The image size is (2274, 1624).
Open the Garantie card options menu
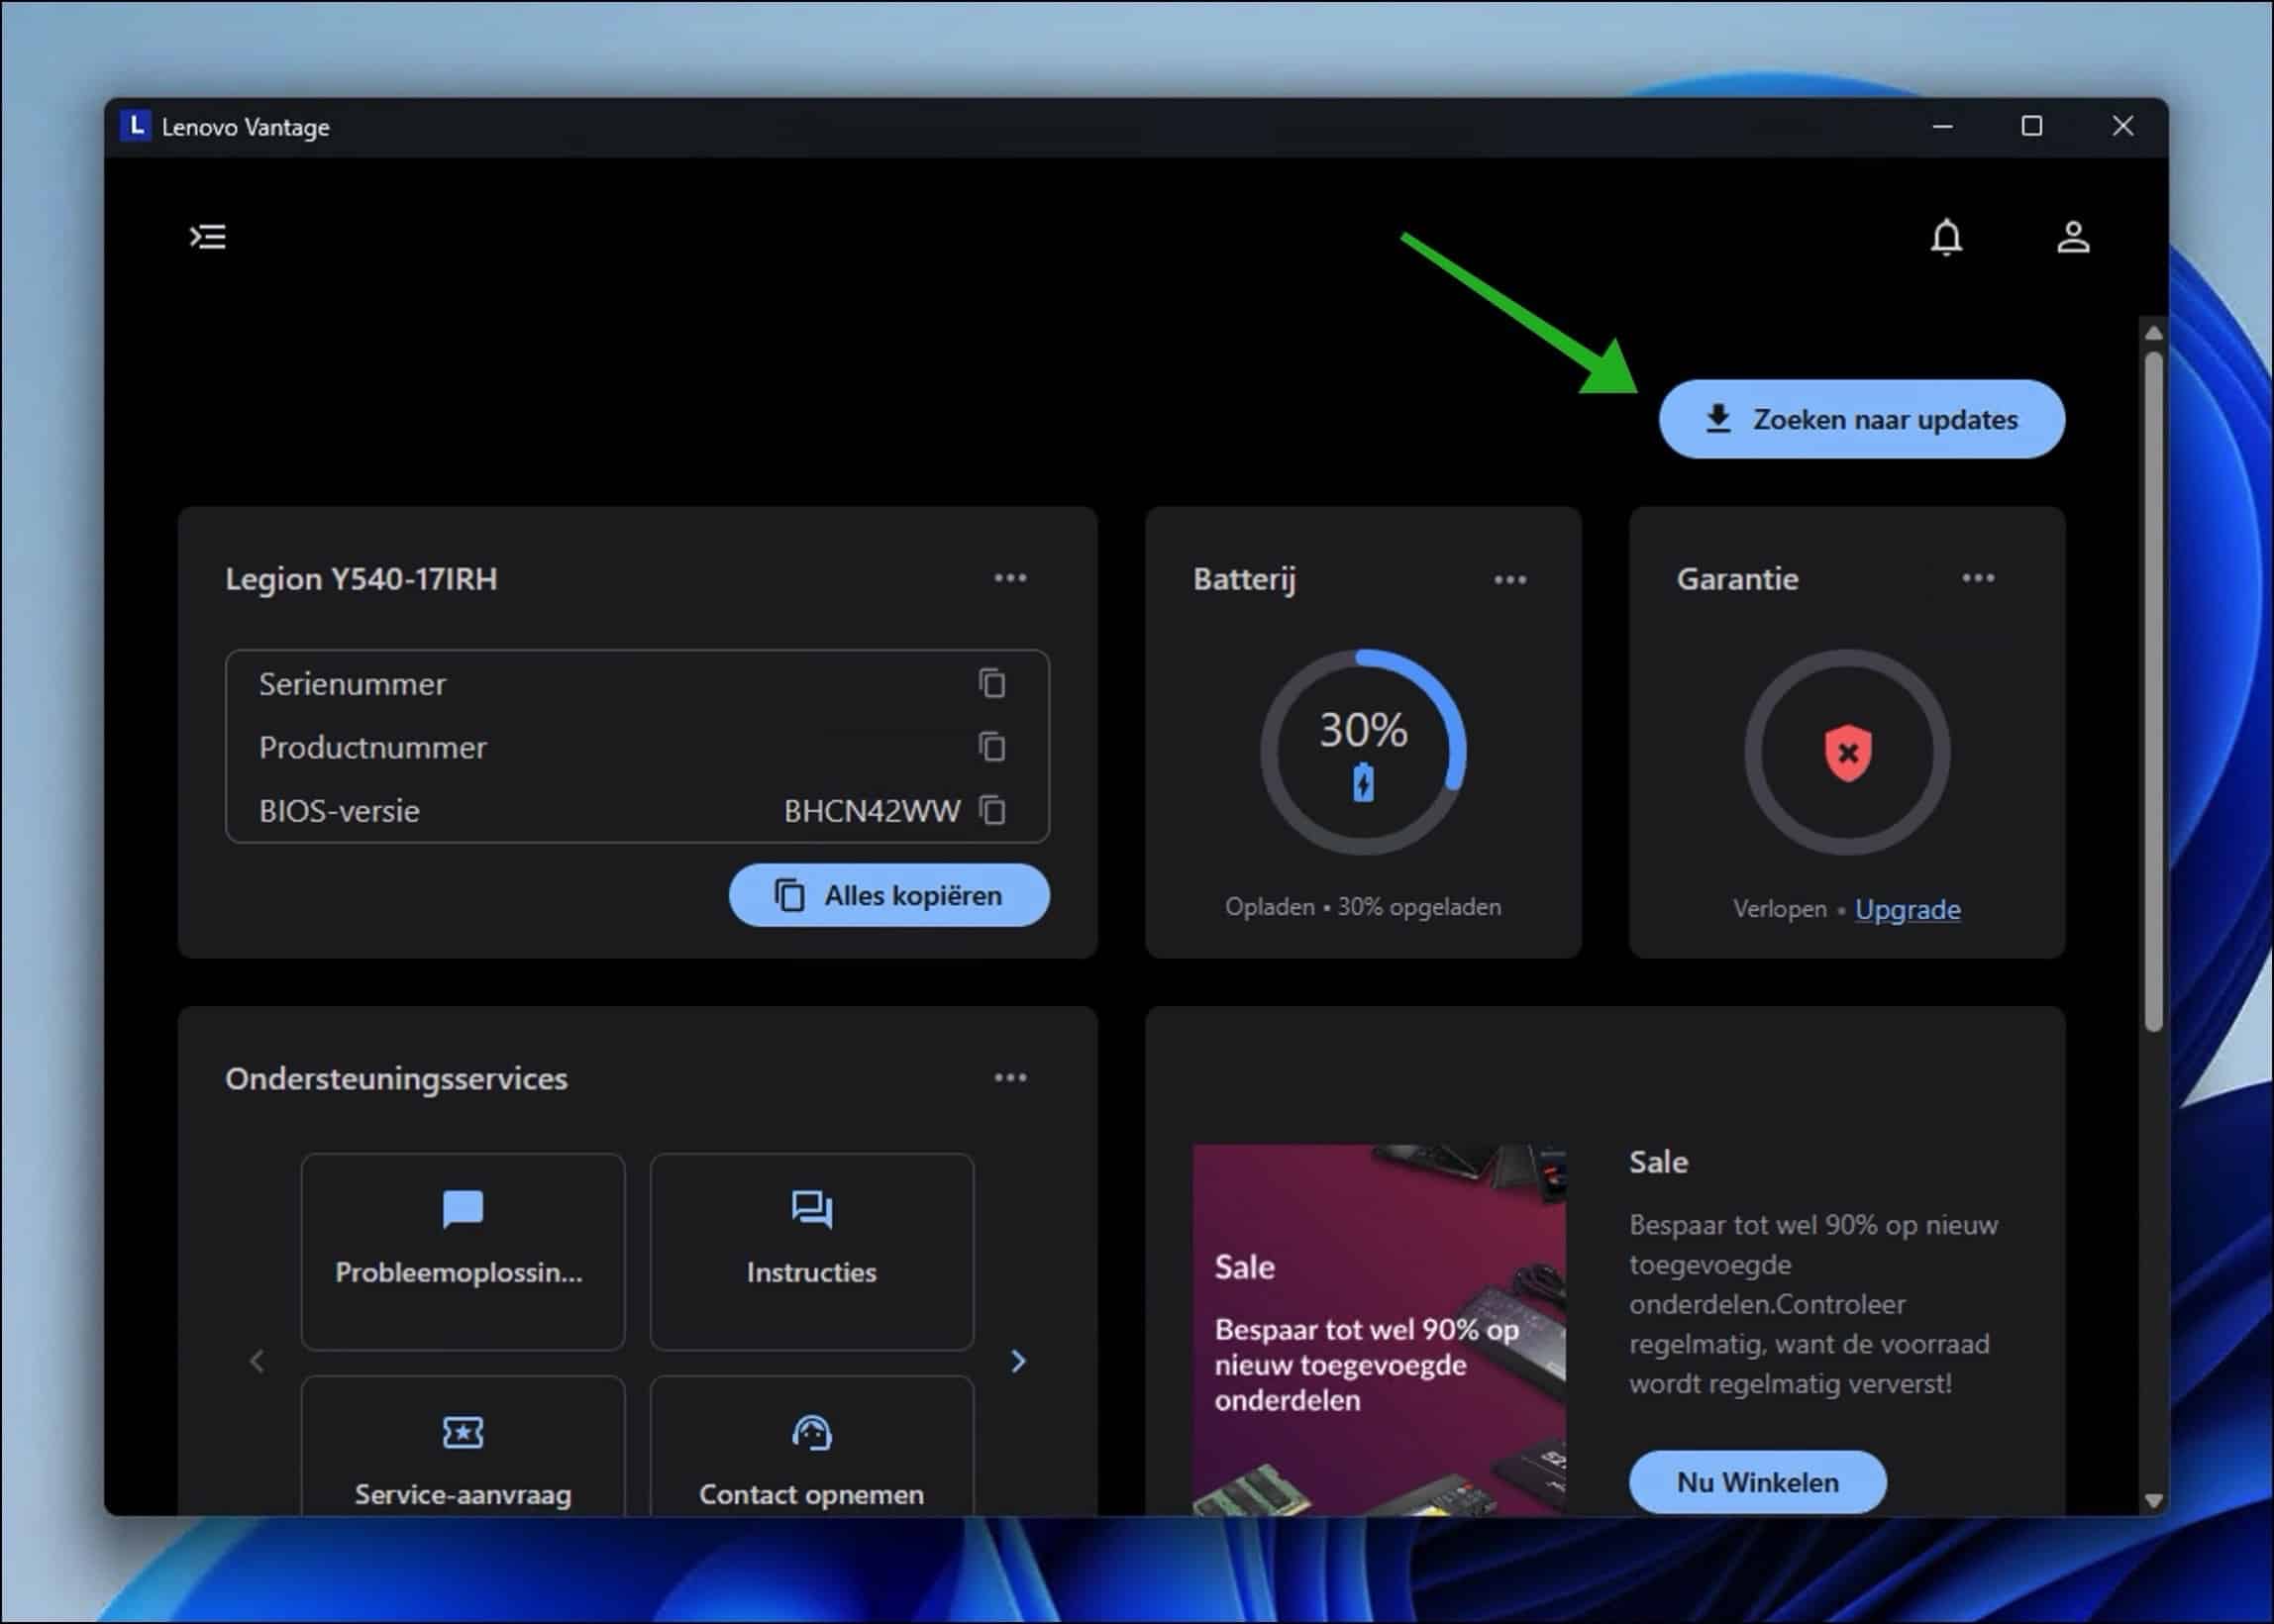click(x=1979, y=578)
